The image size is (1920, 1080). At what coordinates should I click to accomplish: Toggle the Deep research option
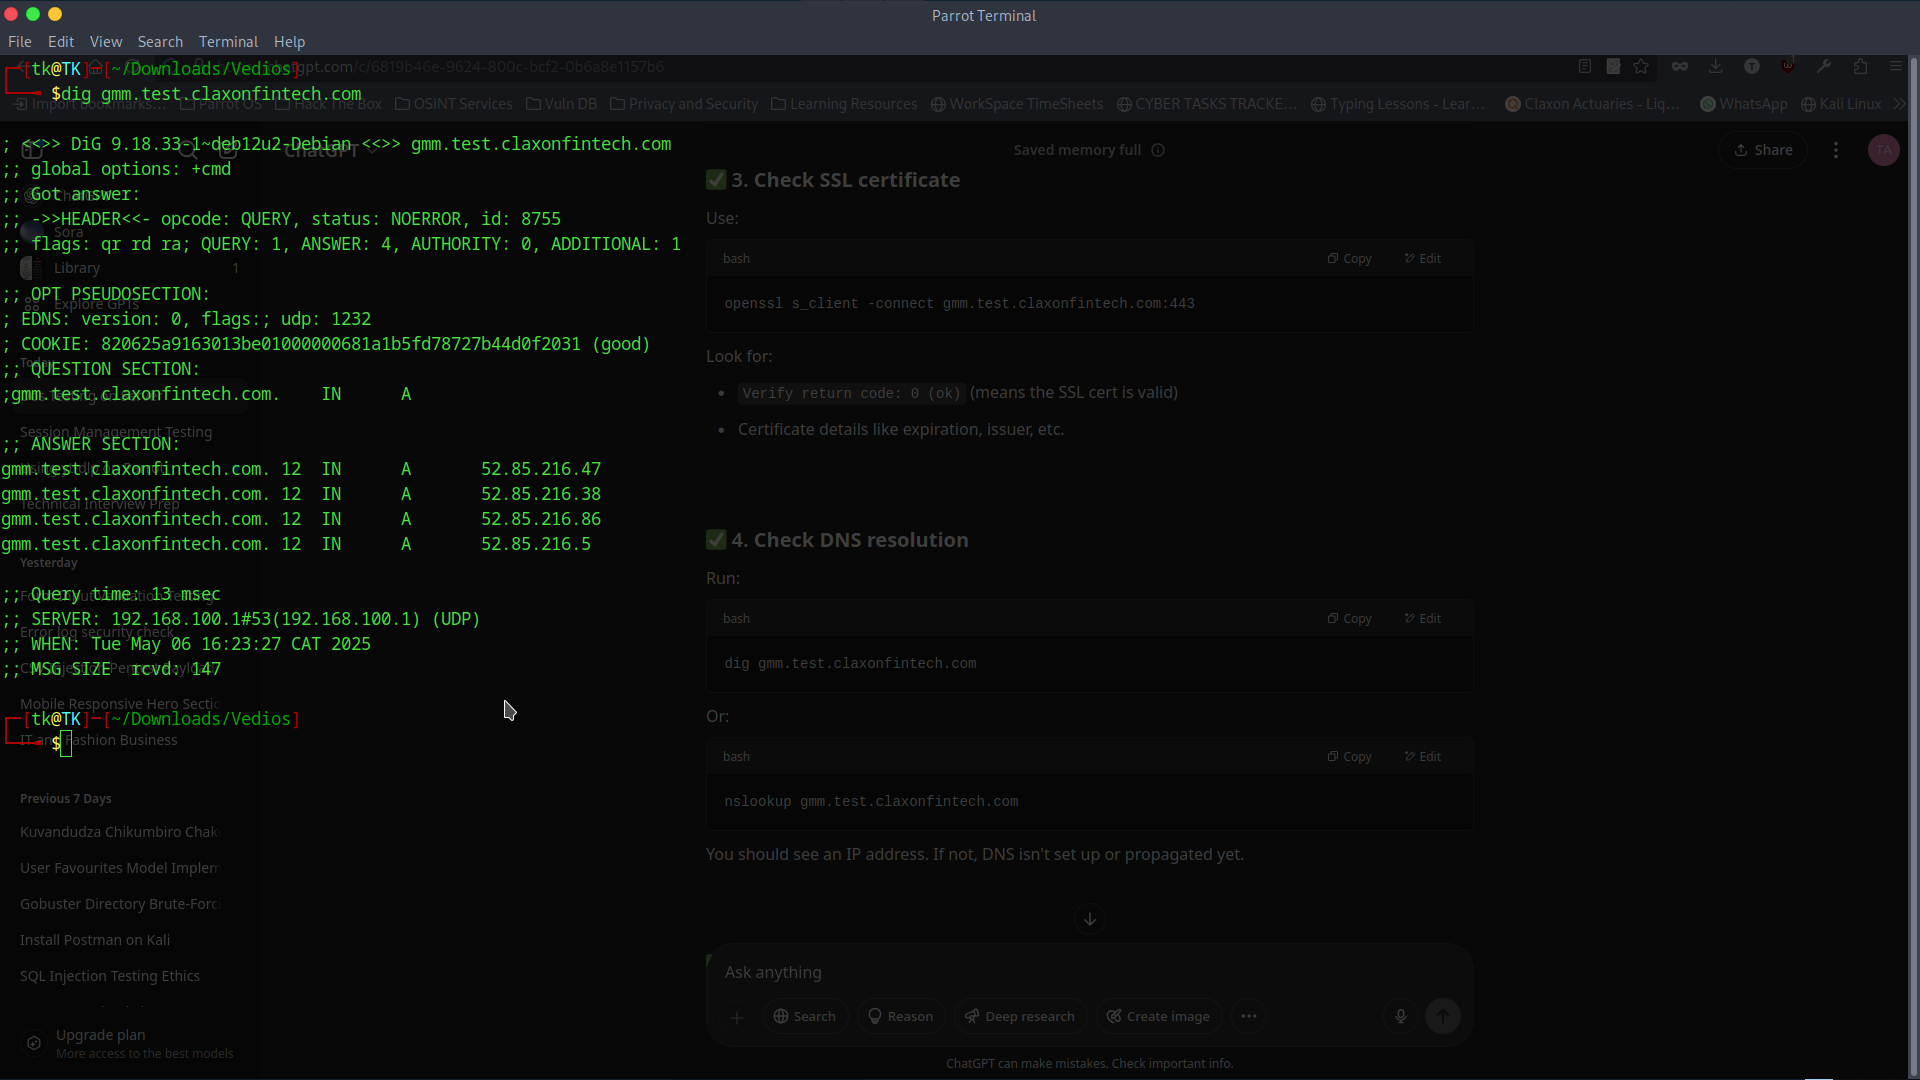coord(1019,1016)
